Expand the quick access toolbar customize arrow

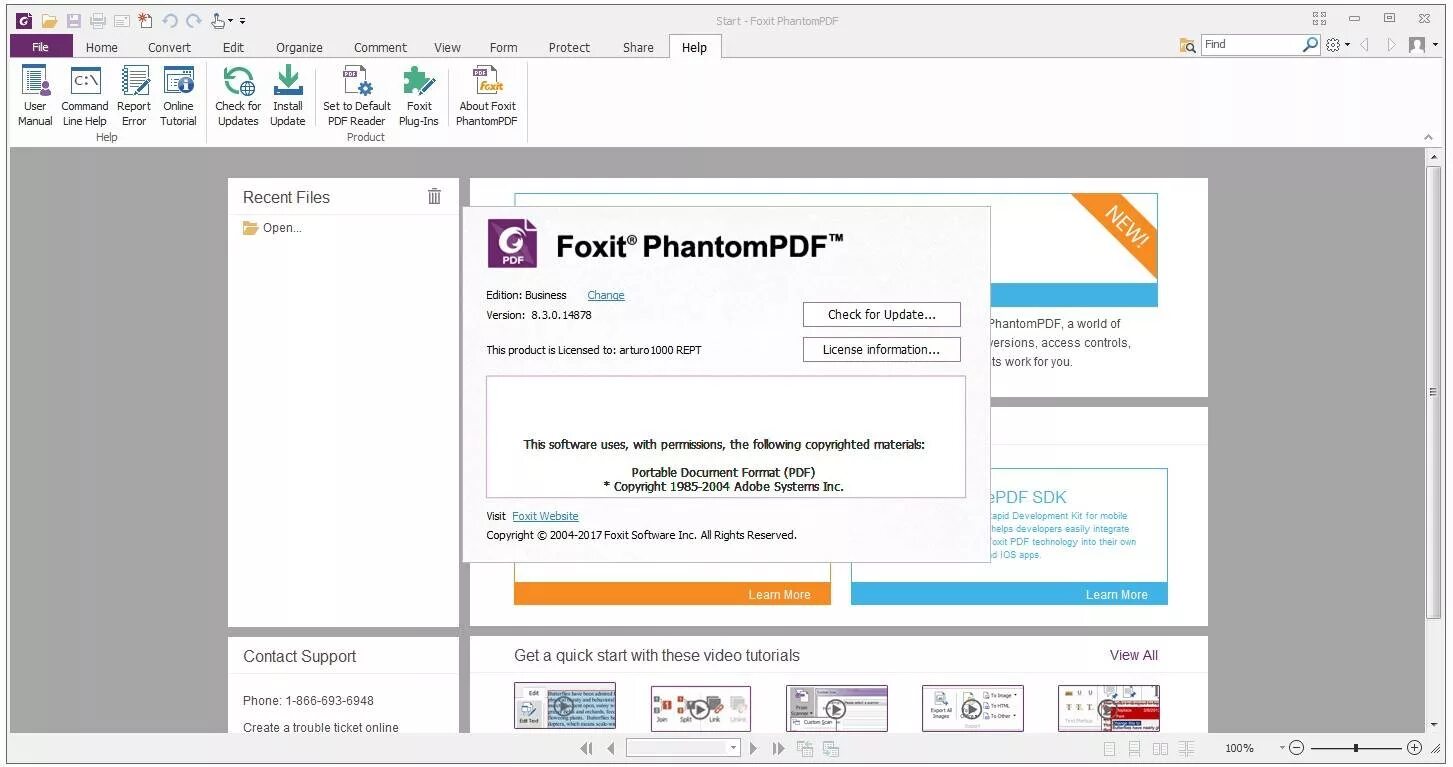coord(243,20)
